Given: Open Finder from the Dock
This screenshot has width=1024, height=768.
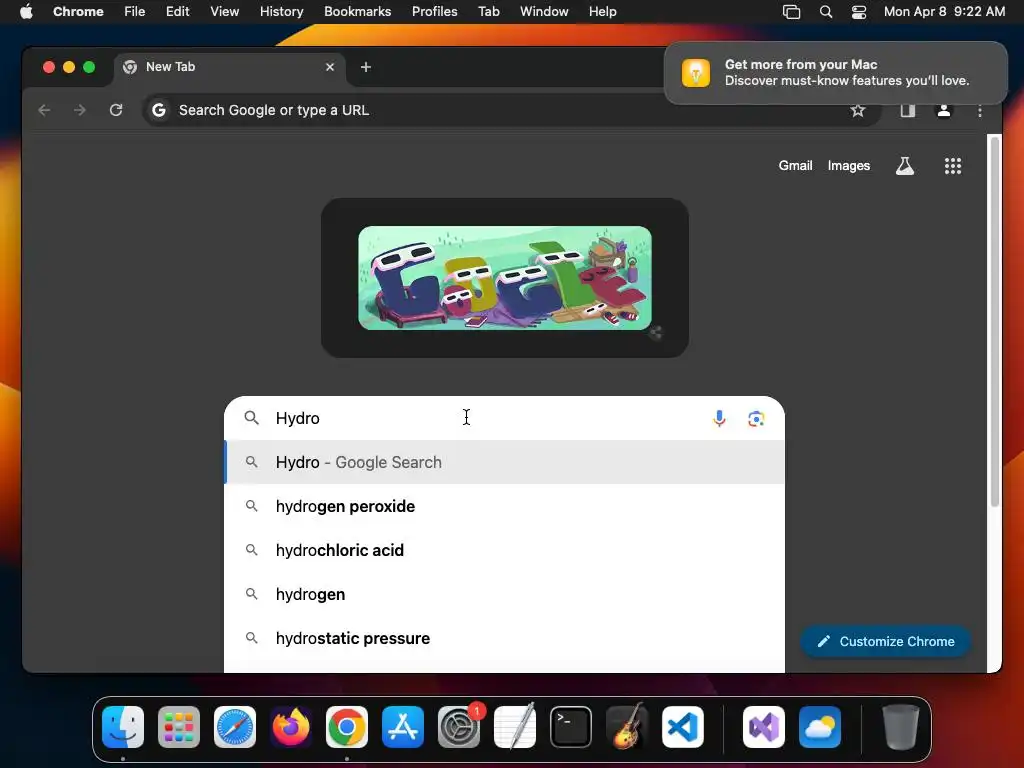Looking at the screenshot, I should (x=123, y=727).
